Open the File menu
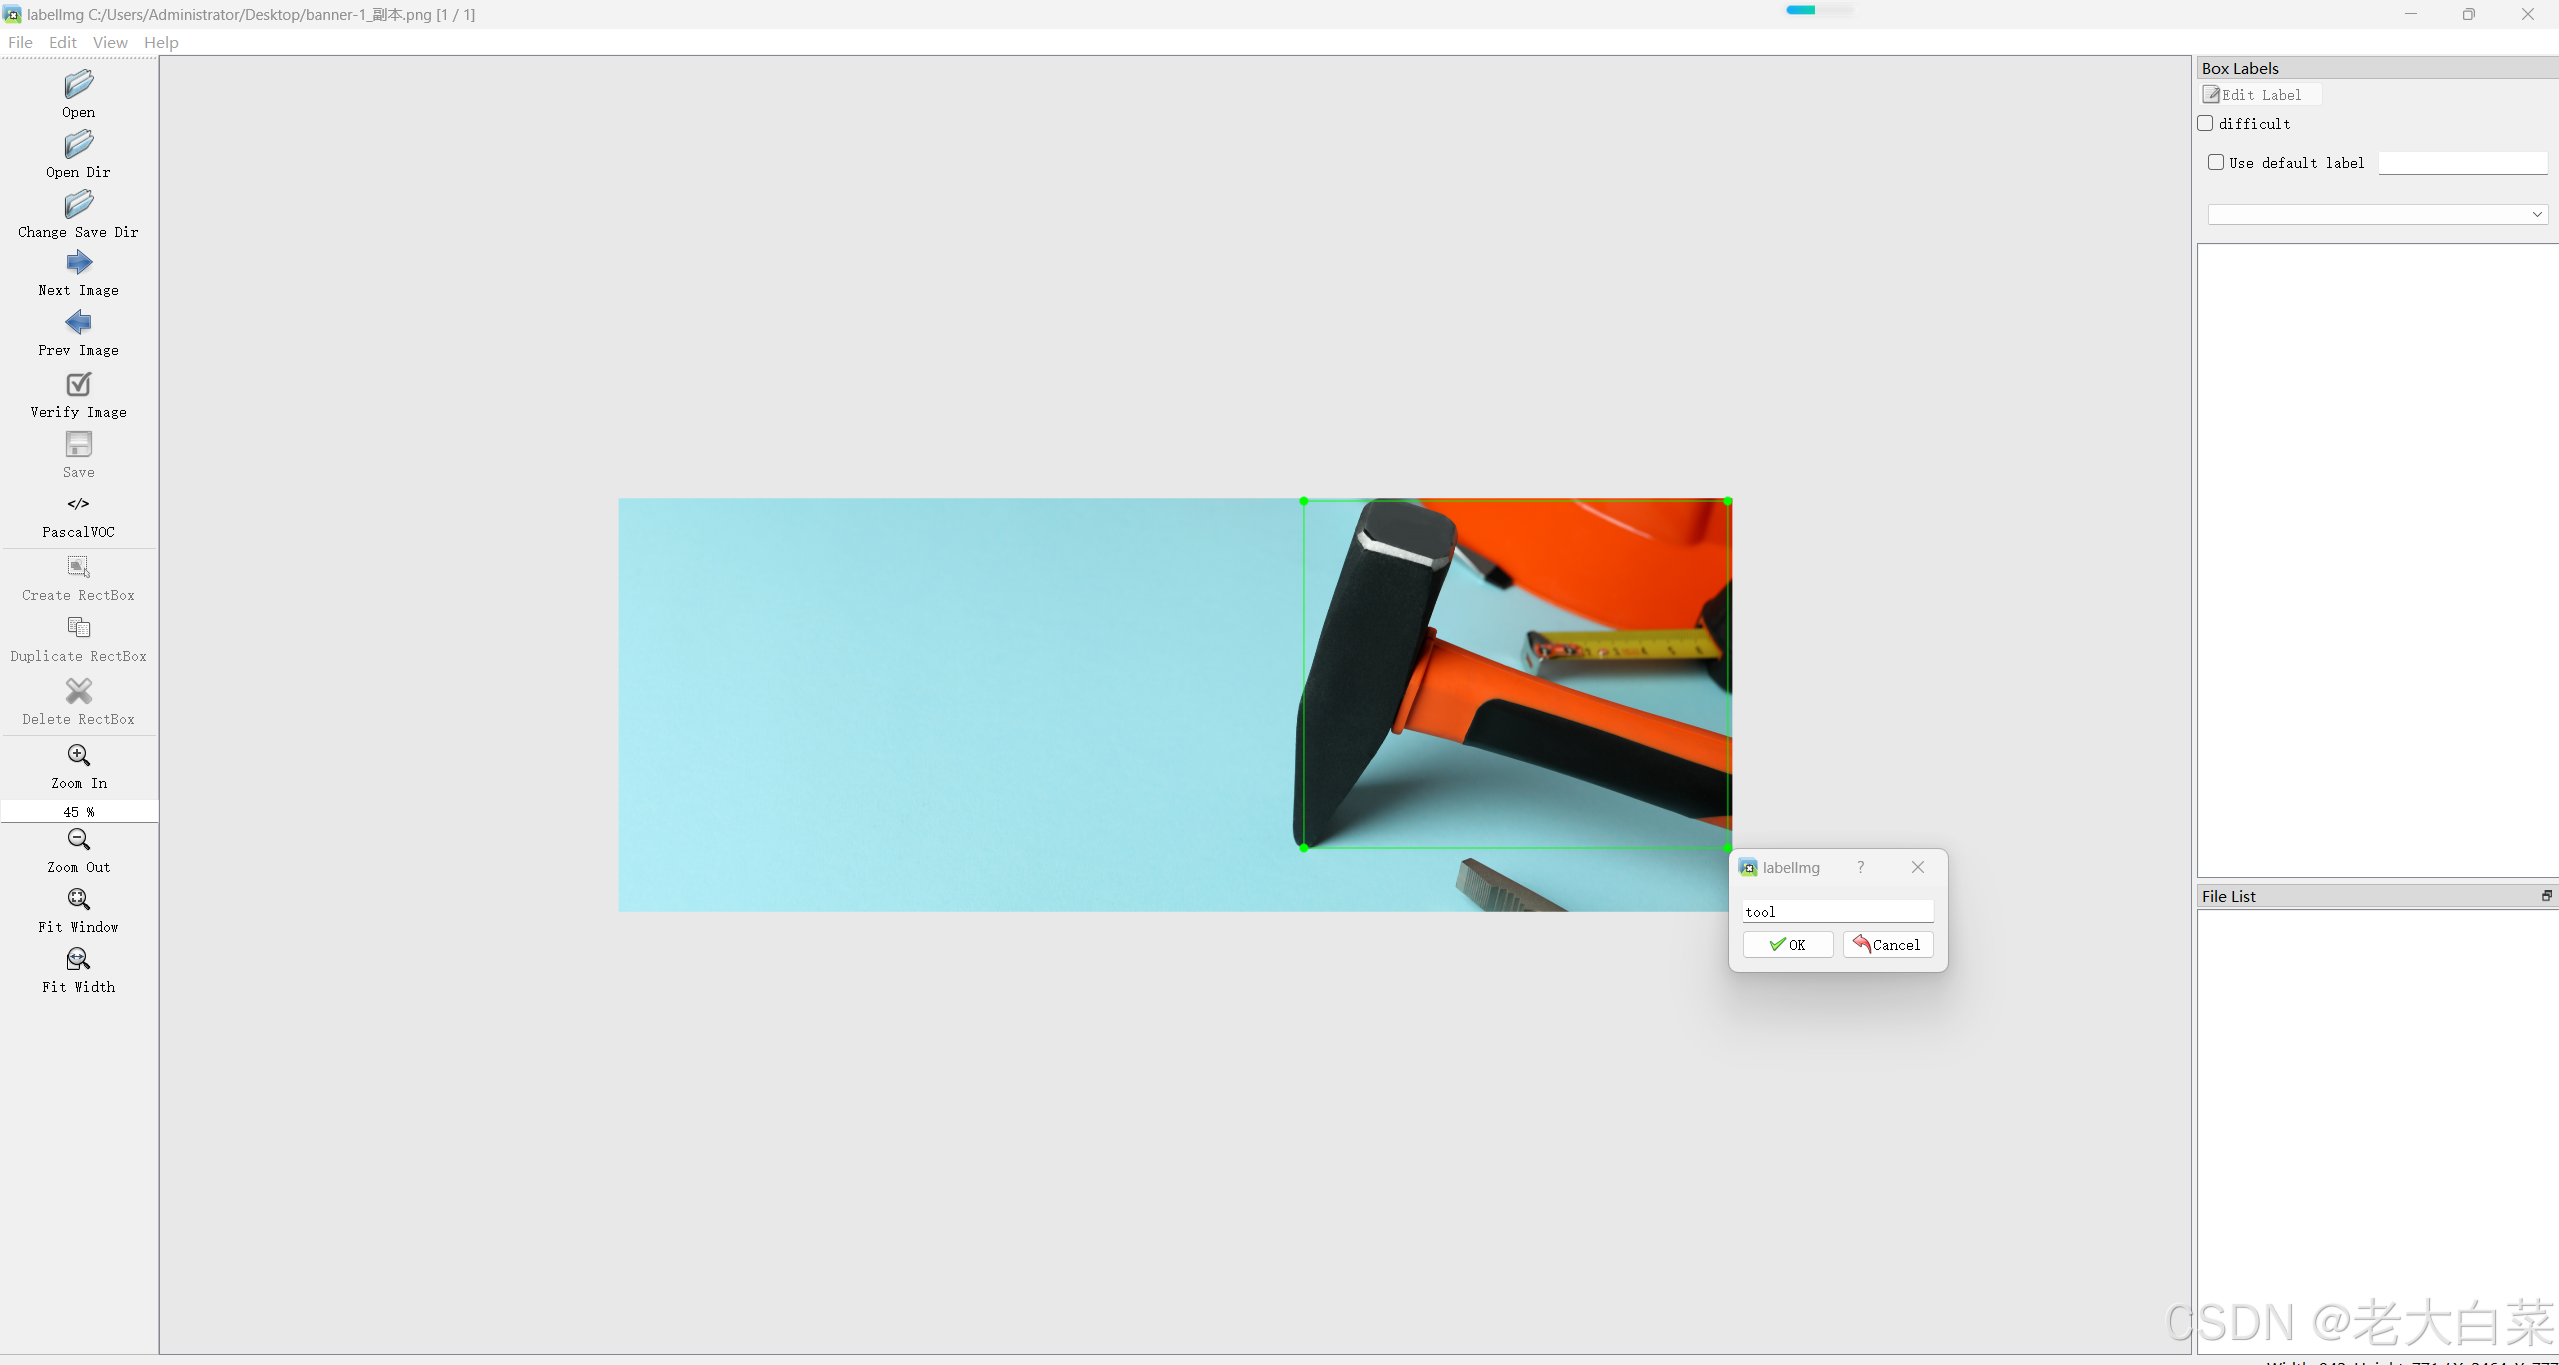Viewport: 2559px width, 1365px height. coord(20,42)
